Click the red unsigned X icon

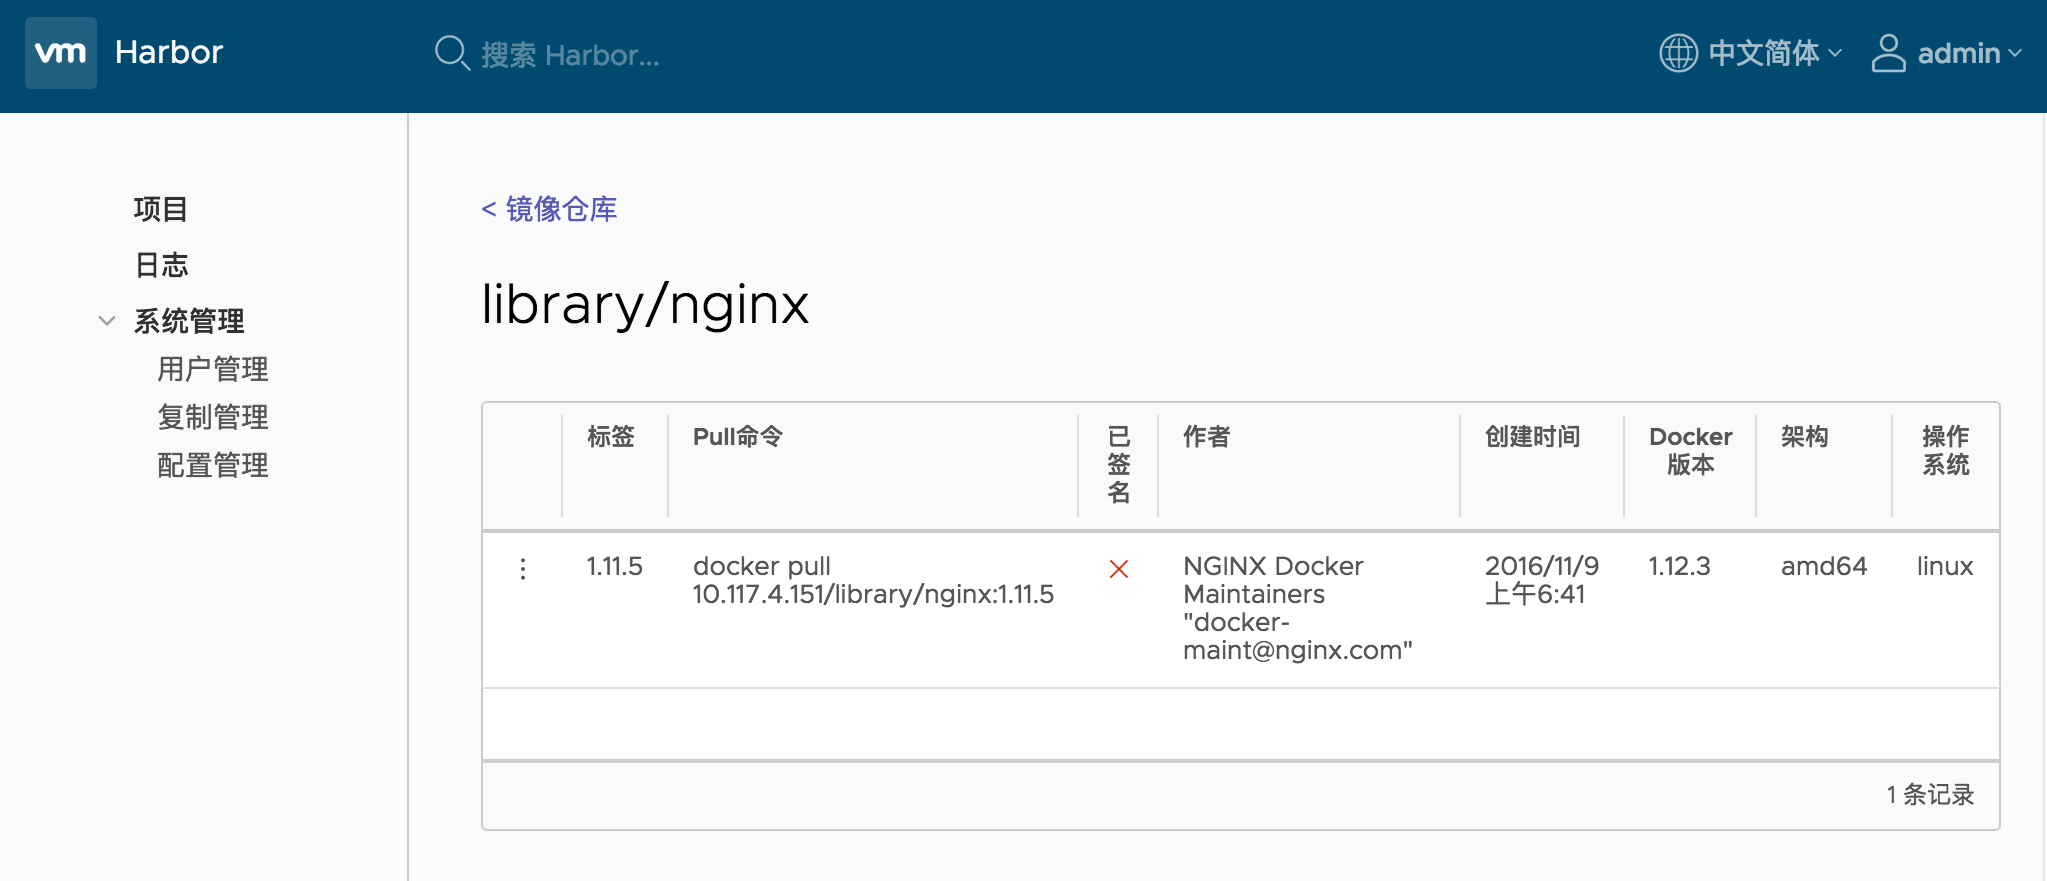(1118, 569)
